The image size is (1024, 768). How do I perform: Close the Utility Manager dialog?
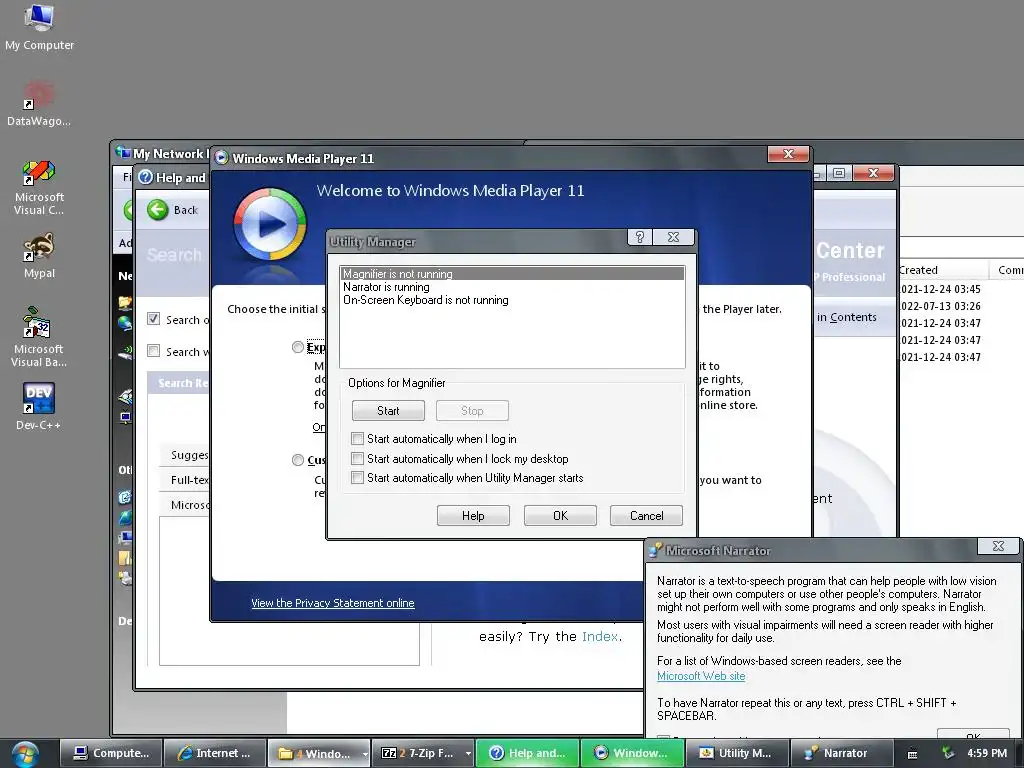(x=674, y=237)
